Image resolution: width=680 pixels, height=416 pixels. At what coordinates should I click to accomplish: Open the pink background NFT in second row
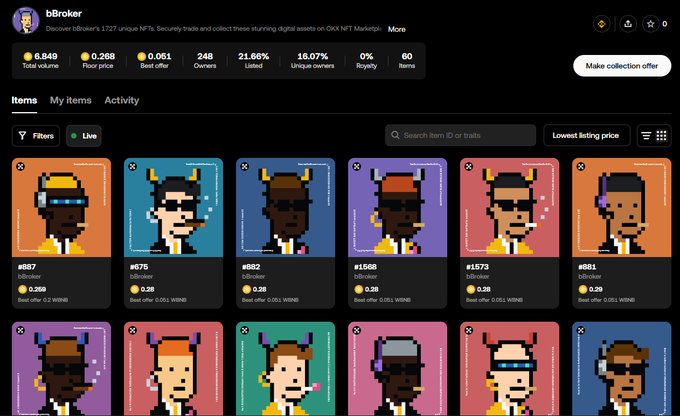pos(398,369)
